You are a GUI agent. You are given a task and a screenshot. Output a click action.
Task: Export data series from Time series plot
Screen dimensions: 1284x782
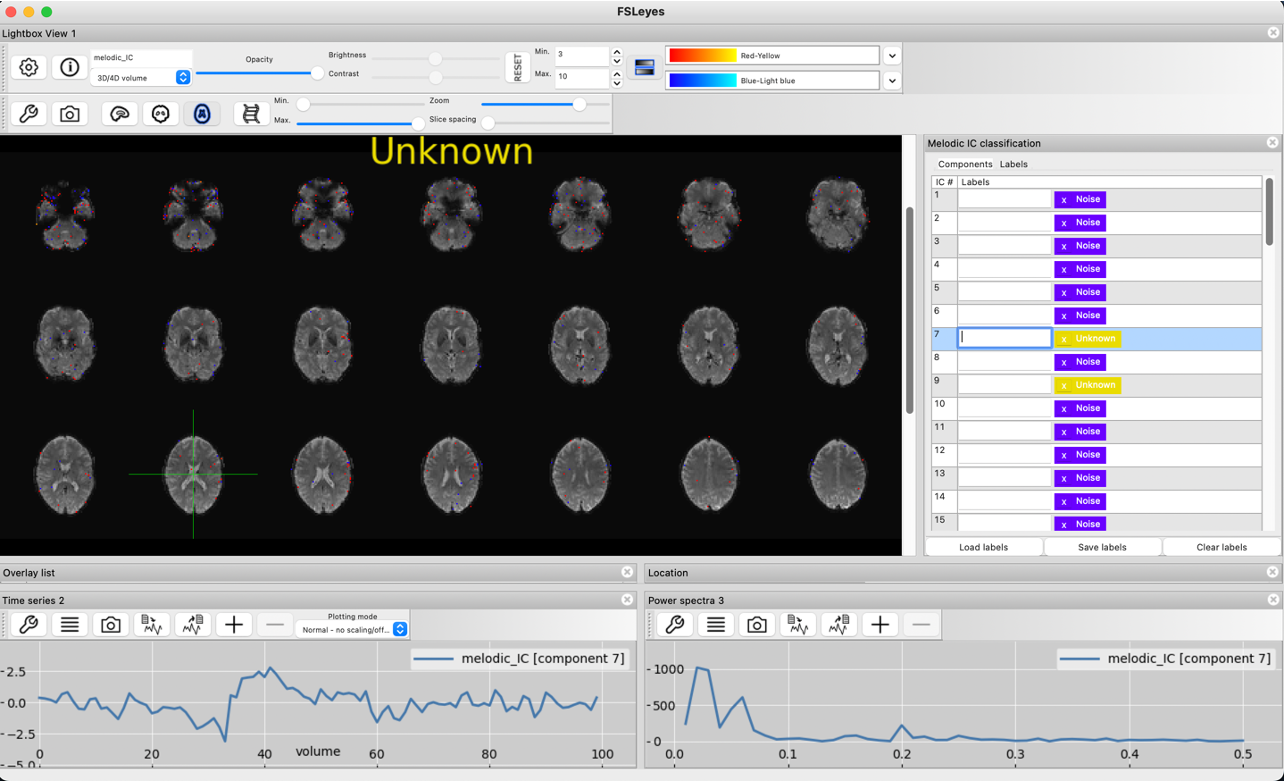193,625
